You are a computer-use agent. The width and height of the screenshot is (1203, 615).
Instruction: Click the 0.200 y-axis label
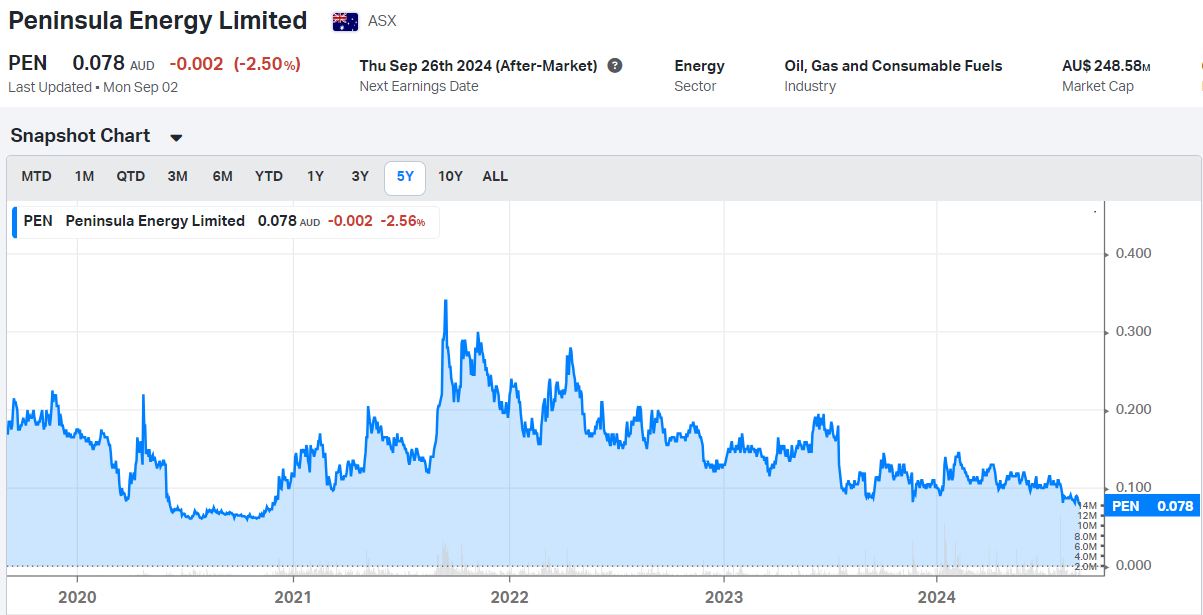click(x=1133, y=410)
